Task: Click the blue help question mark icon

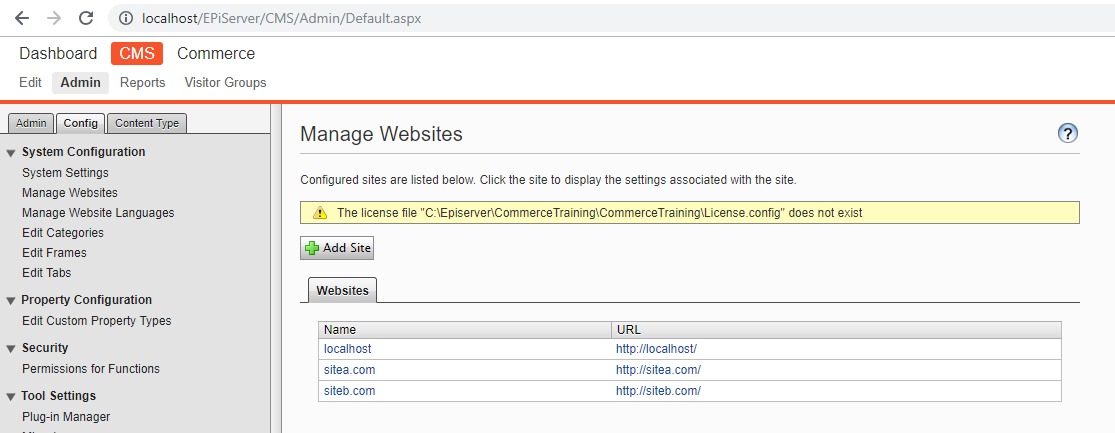Action: pyautogui.click(x=1067, y=134)
